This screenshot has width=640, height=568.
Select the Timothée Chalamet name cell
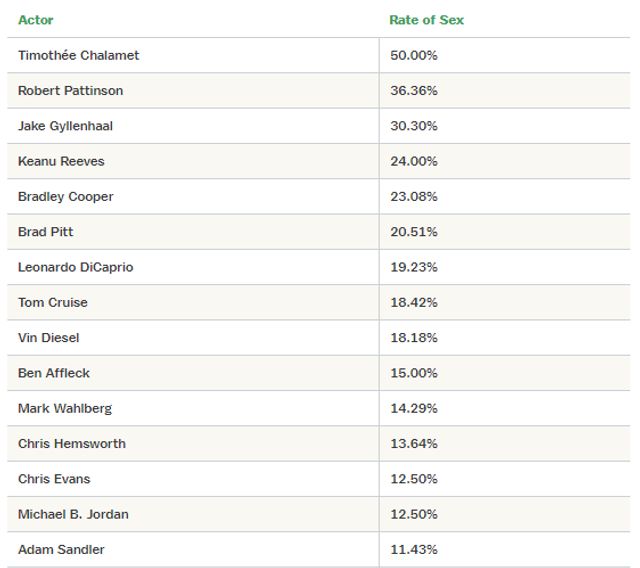pos(78,55)
